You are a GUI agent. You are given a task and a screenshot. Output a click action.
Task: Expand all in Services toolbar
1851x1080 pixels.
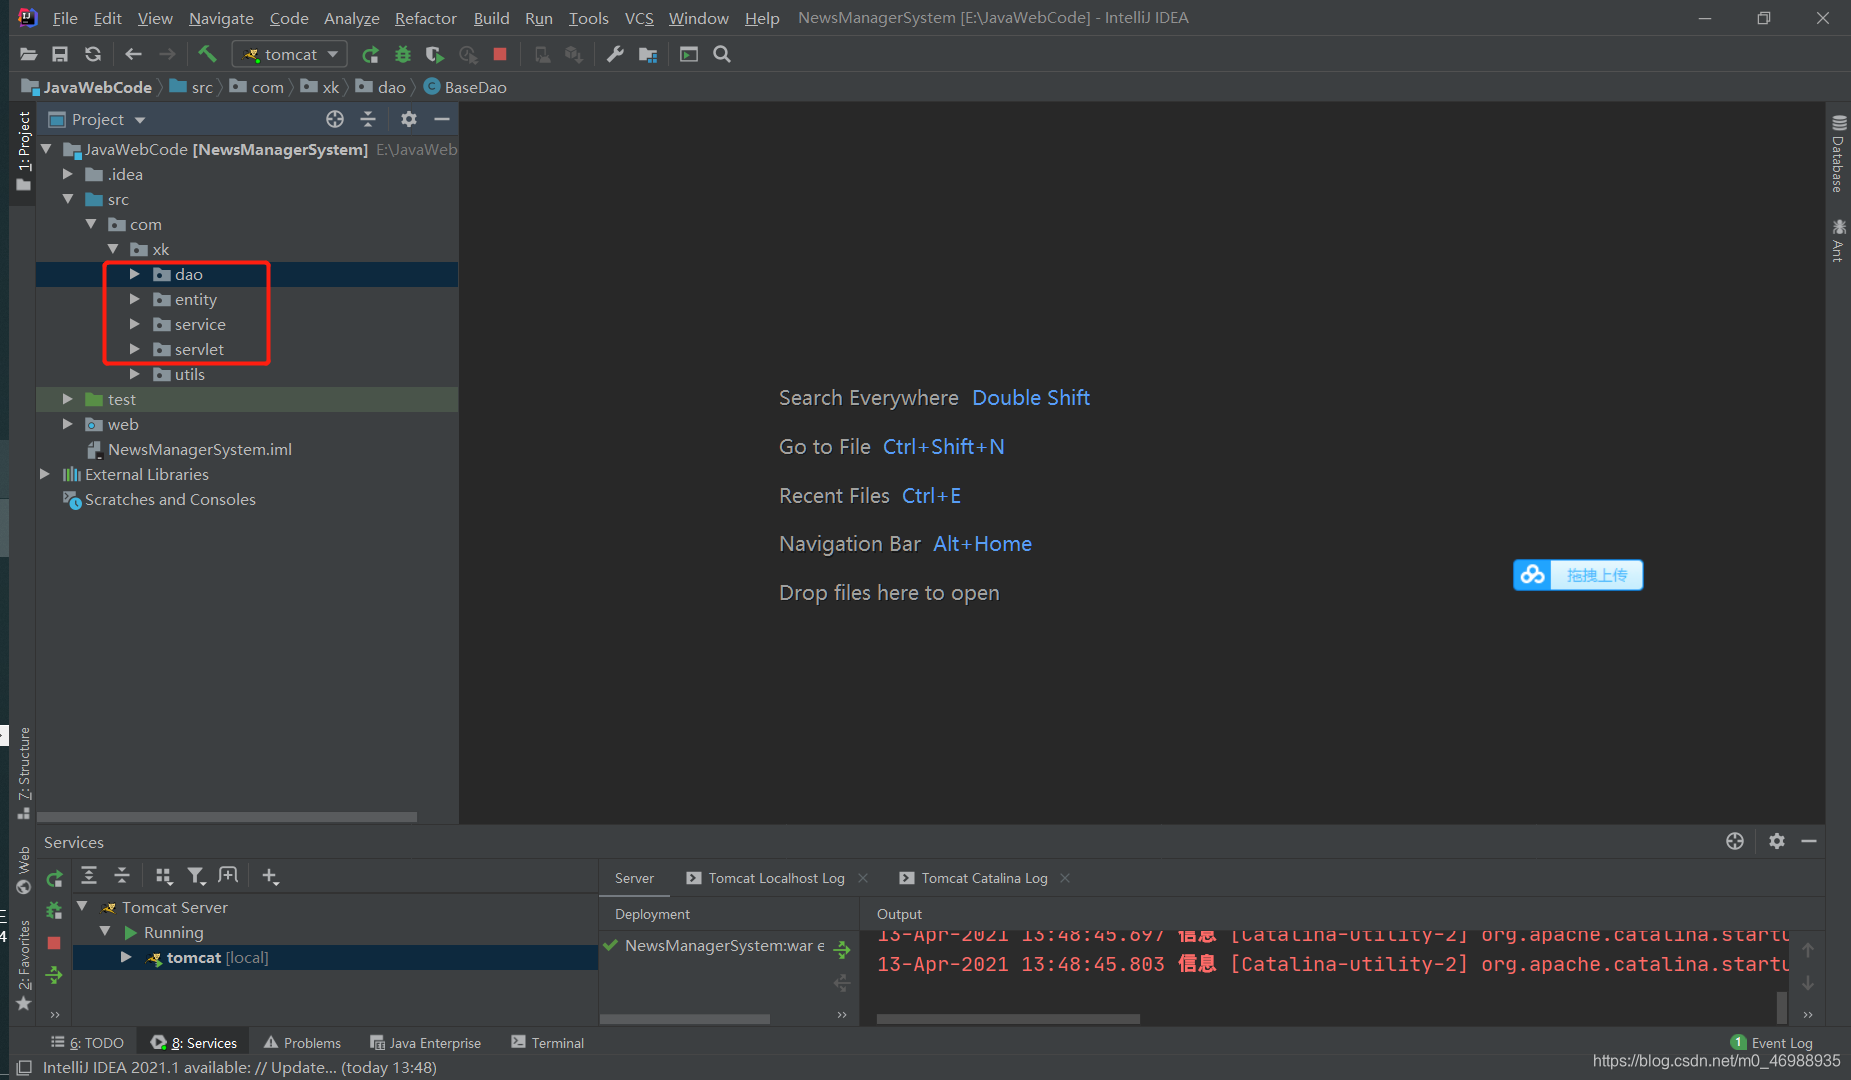click(89, 876)
